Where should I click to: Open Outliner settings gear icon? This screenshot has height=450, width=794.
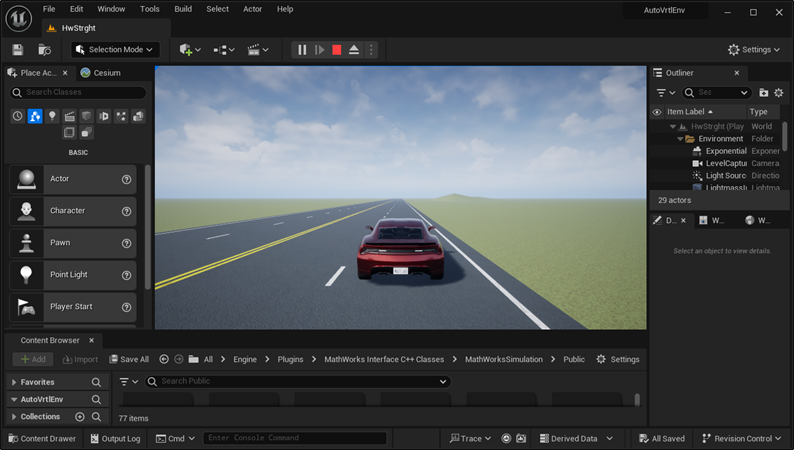point(779,93)
